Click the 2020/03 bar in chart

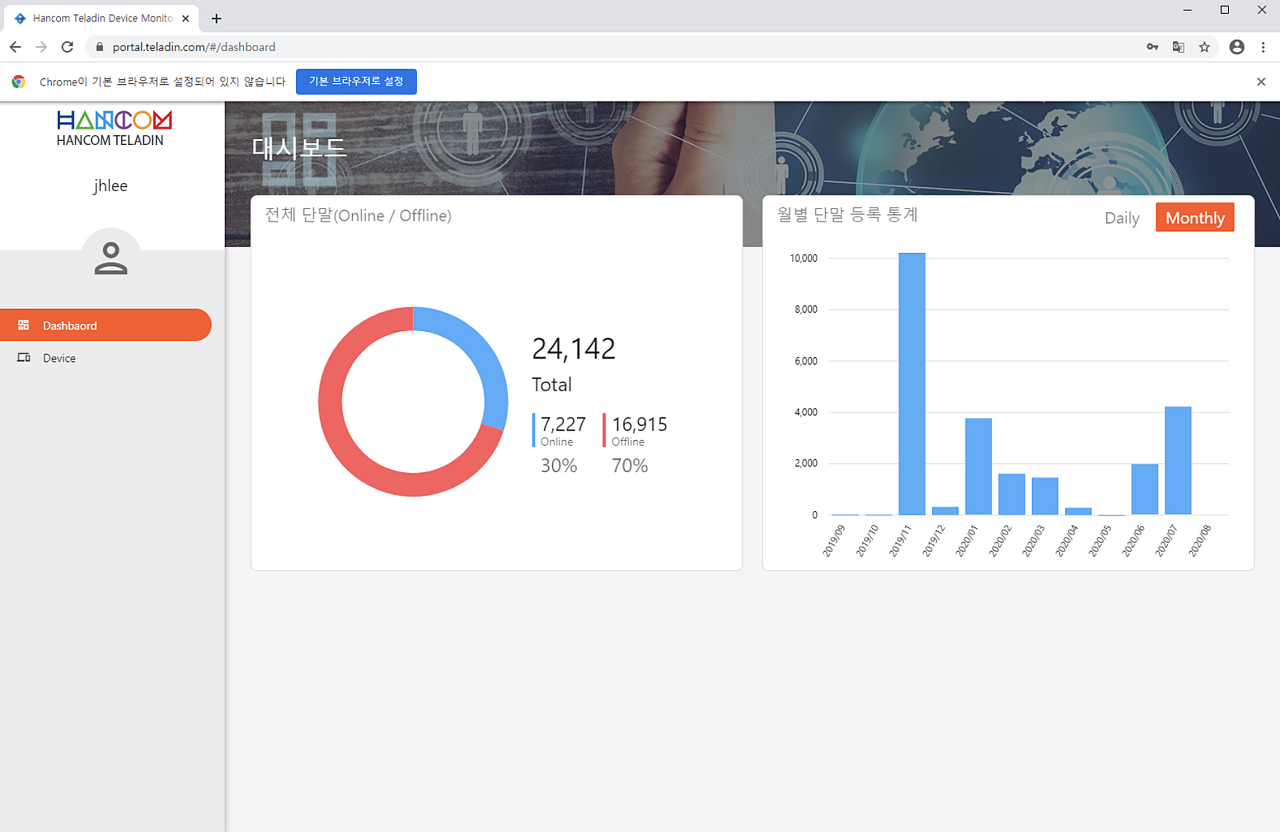(1045, 496)
